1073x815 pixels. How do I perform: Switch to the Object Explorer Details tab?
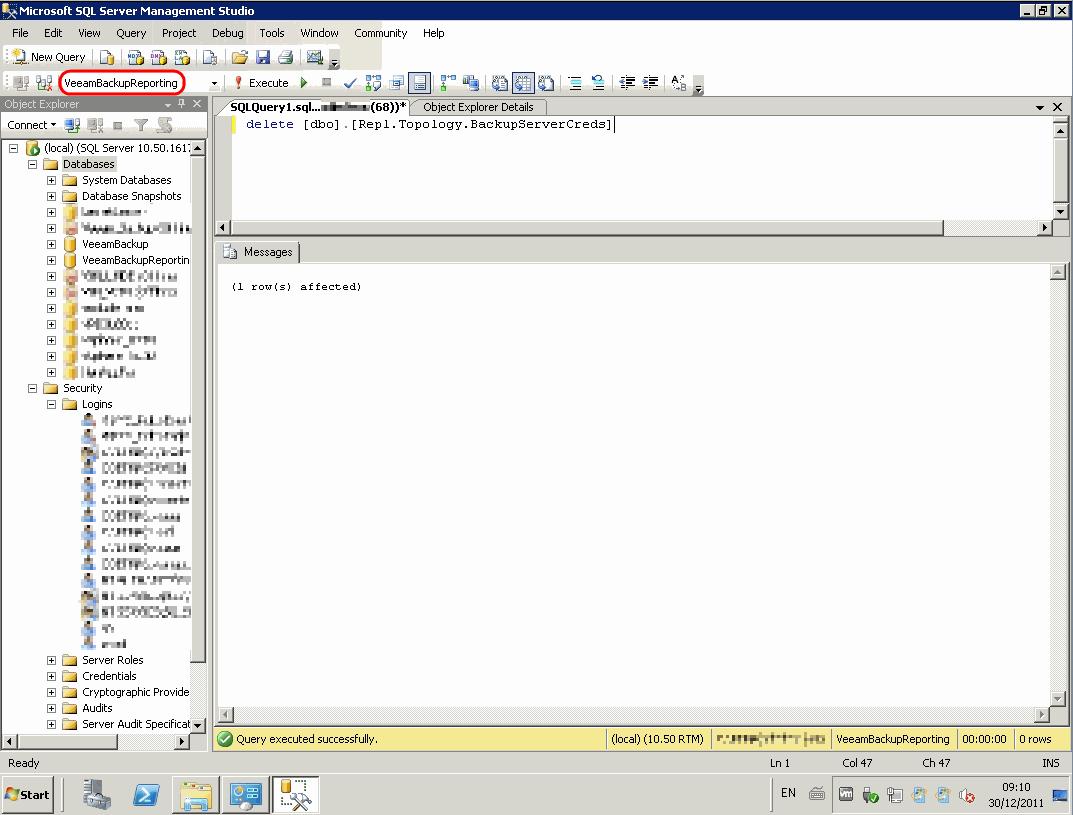[478, 107]
